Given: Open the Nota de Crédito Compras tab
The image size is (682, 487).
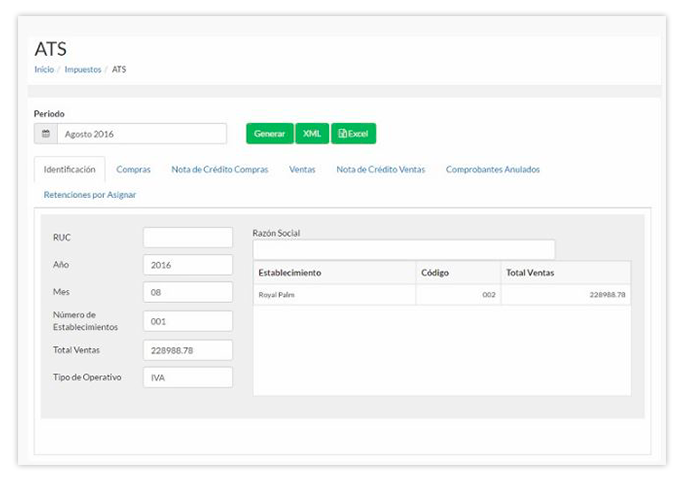Looking at the screenshot, I should tap(220, 170).
